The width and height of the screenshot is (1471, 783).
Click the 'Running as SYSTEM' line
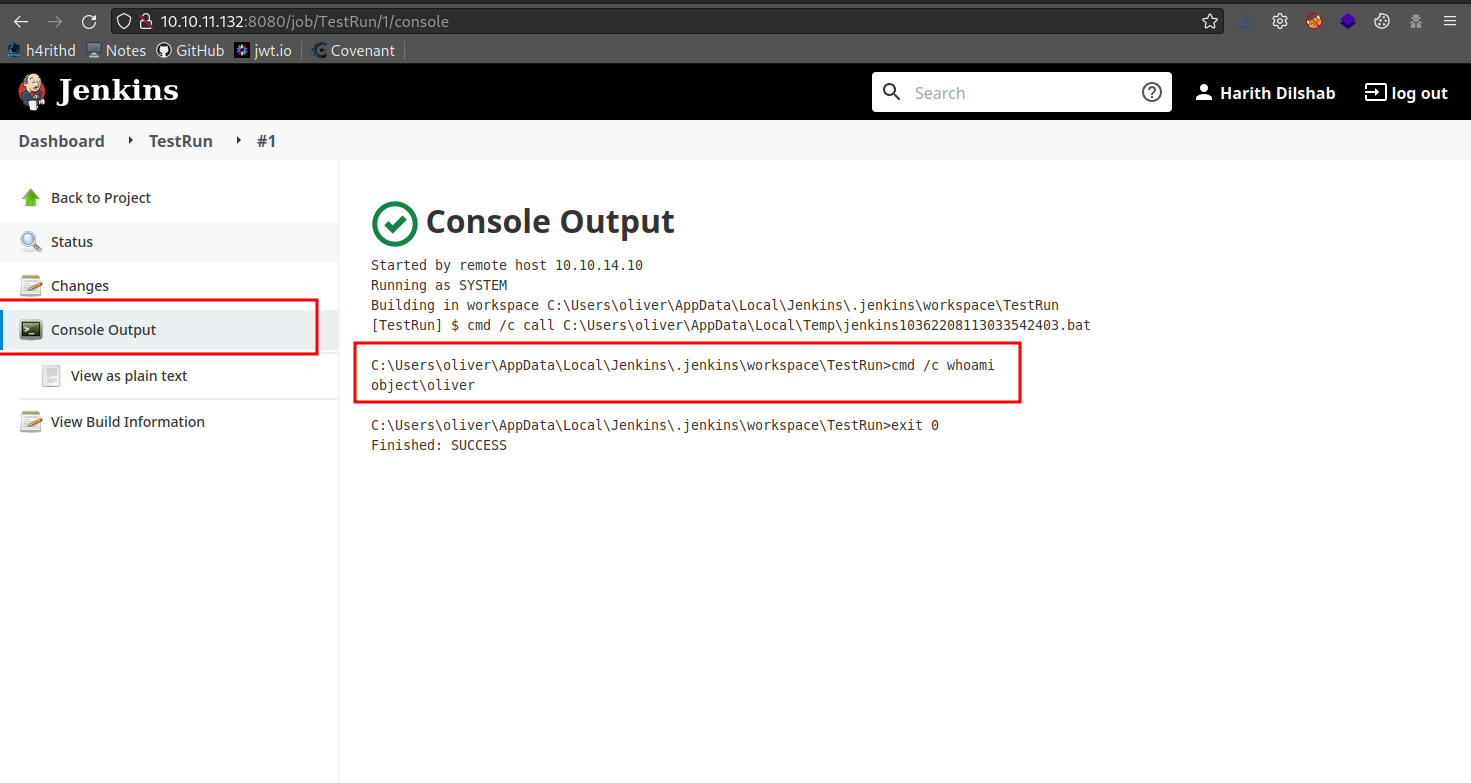click(439, 286)
